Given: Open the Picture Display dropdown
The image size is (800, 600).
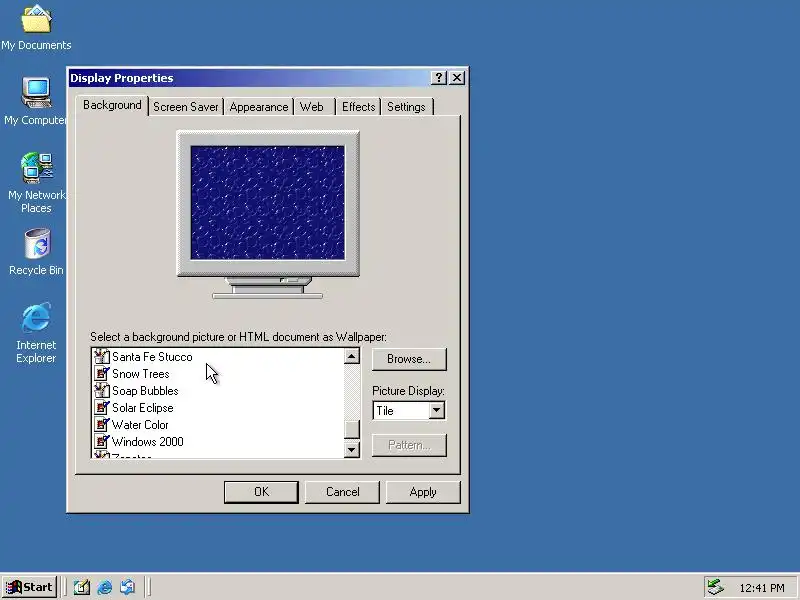Looking at the screenshot, I should tap(437, 411).
